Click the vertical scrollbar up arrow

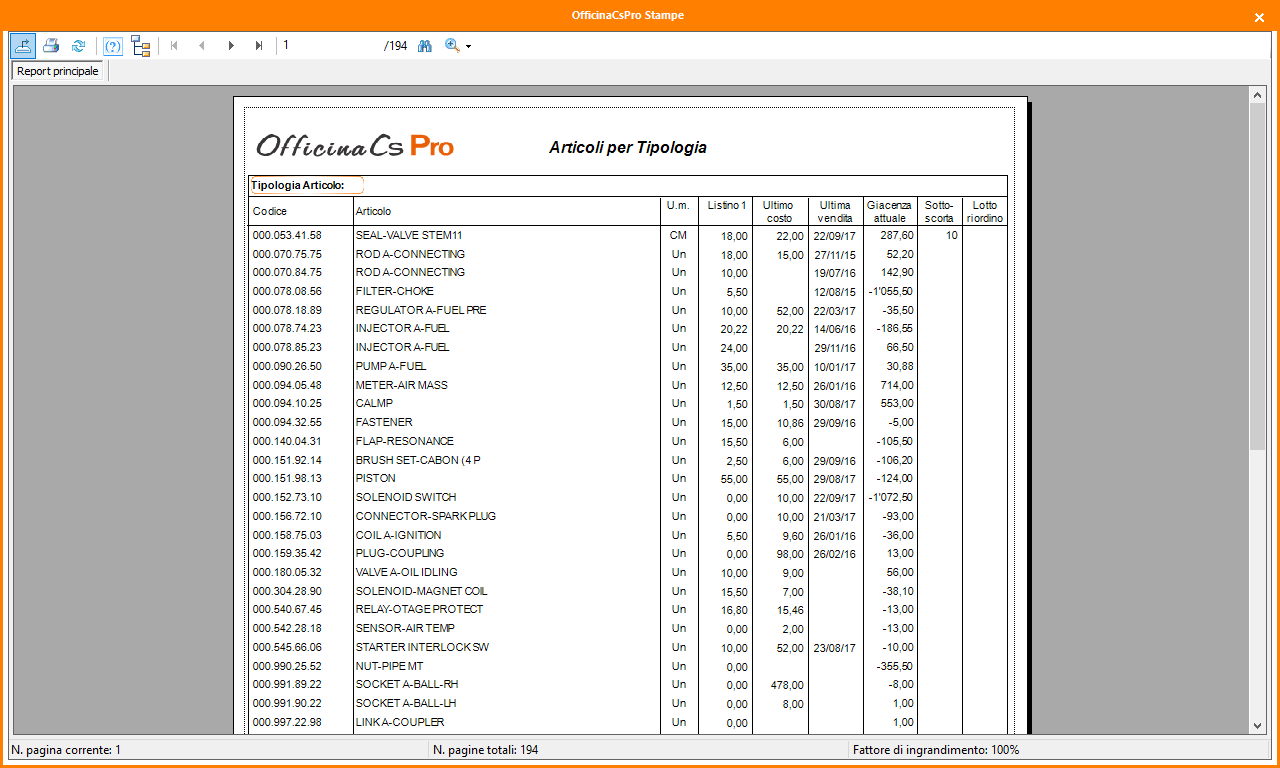1258,95
